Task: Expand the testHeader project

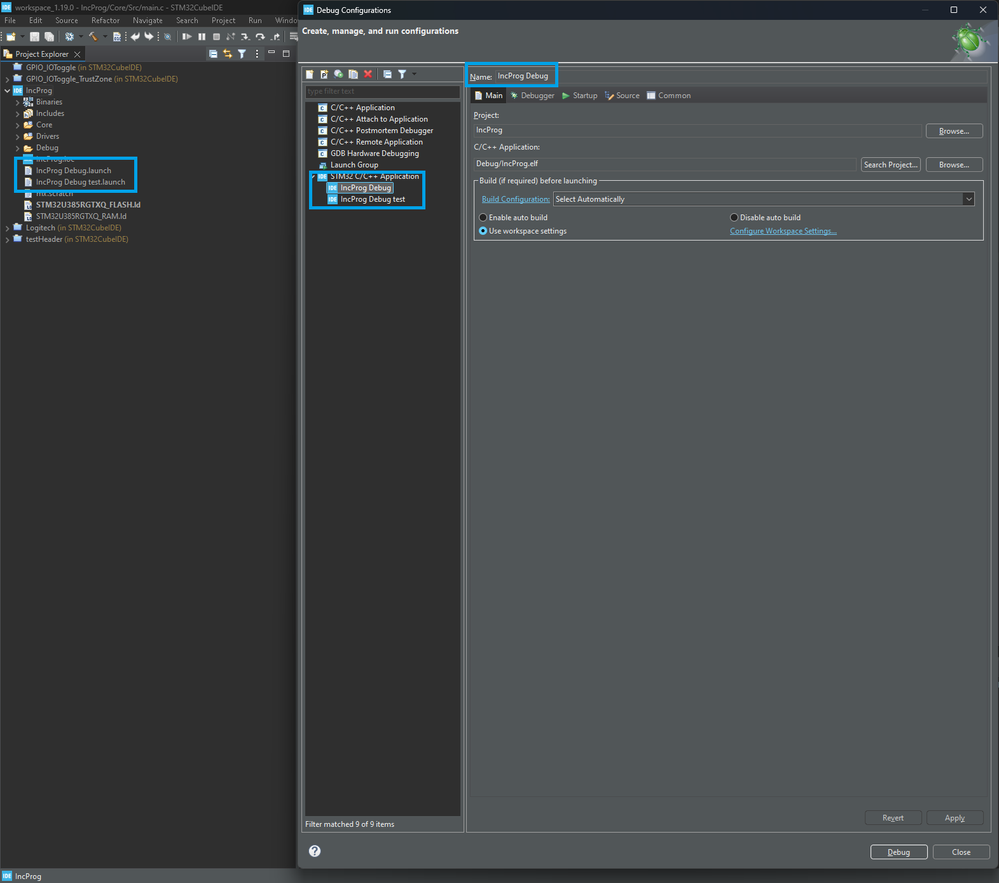Action: pyautogui.click(x=7, y=239)
